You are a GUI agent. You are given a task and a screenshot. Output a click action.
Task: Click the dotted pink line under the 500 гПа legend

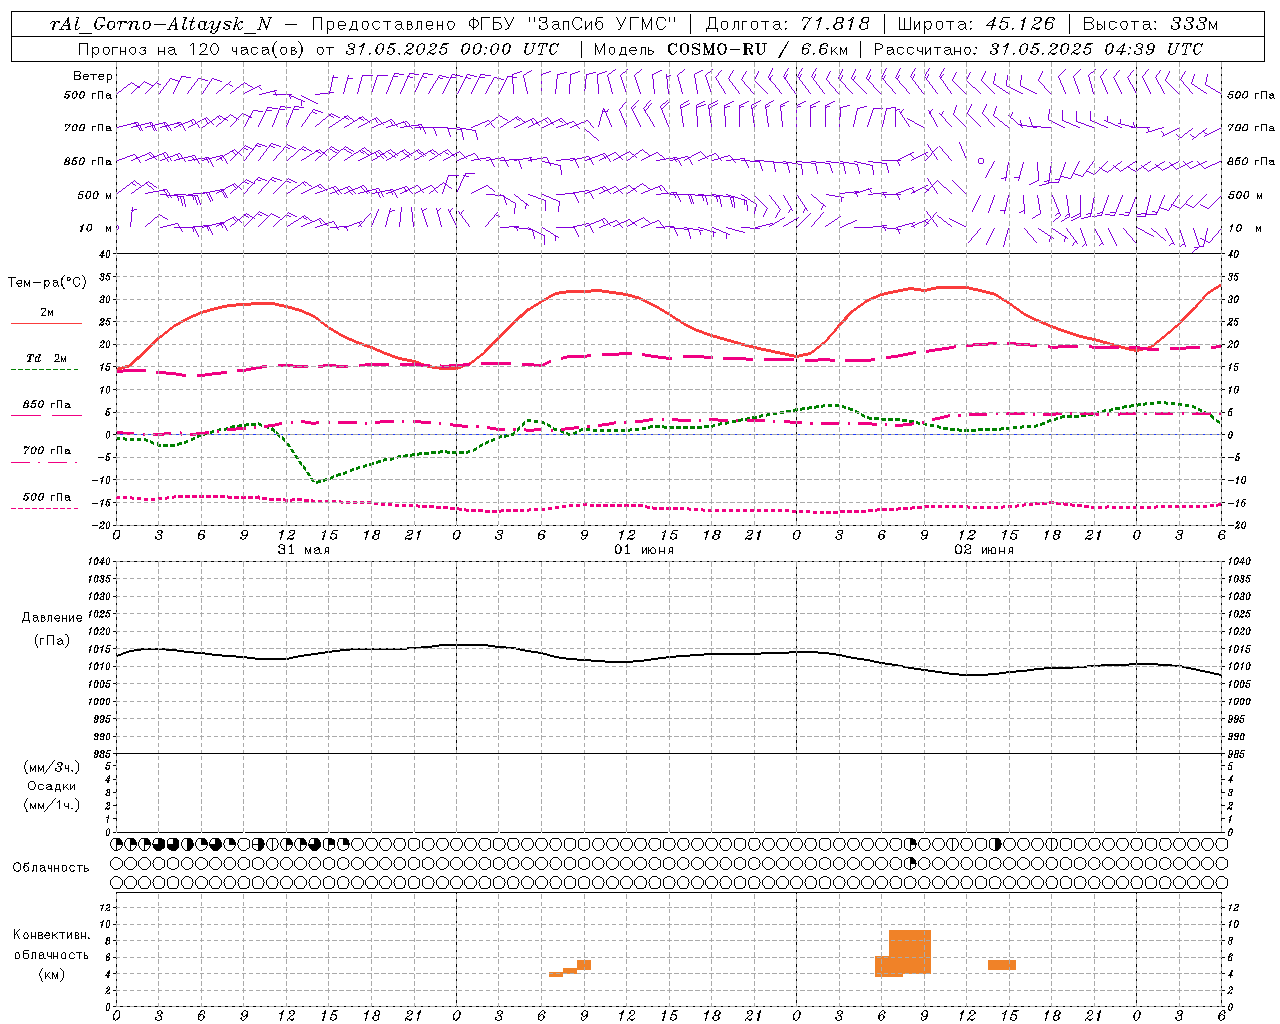click(44, 508)
